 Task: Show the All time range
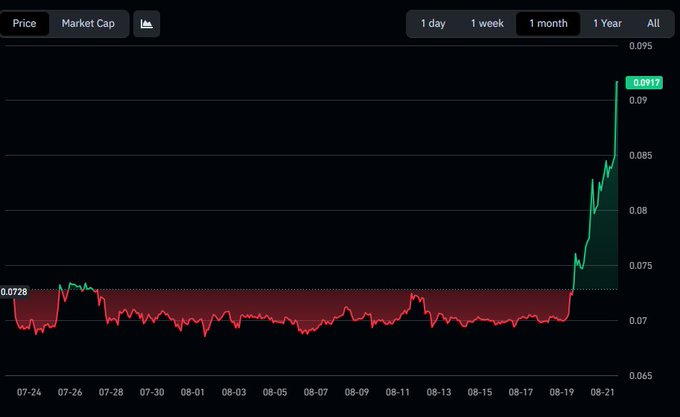pos(653,23)
